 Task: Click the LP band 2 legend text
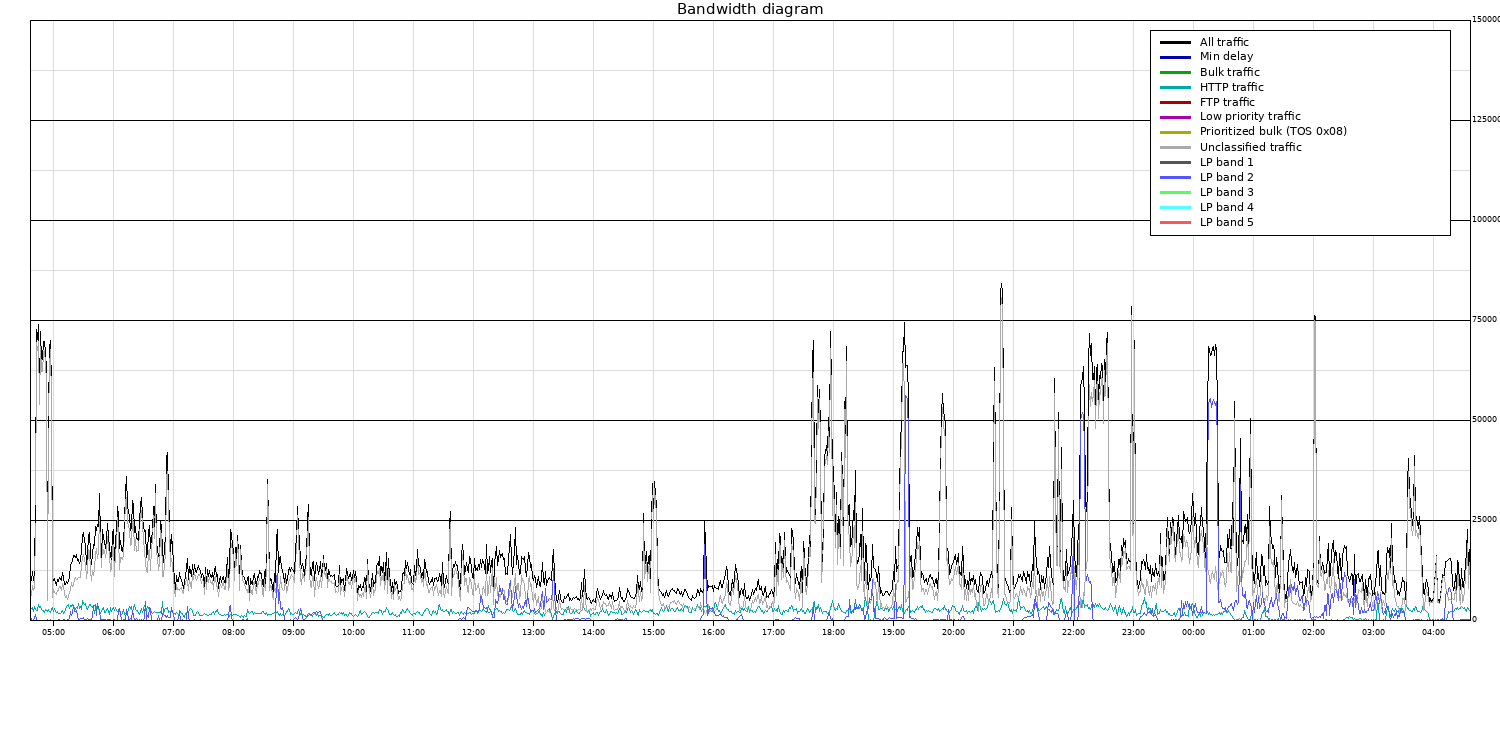tap(1226, 178)
